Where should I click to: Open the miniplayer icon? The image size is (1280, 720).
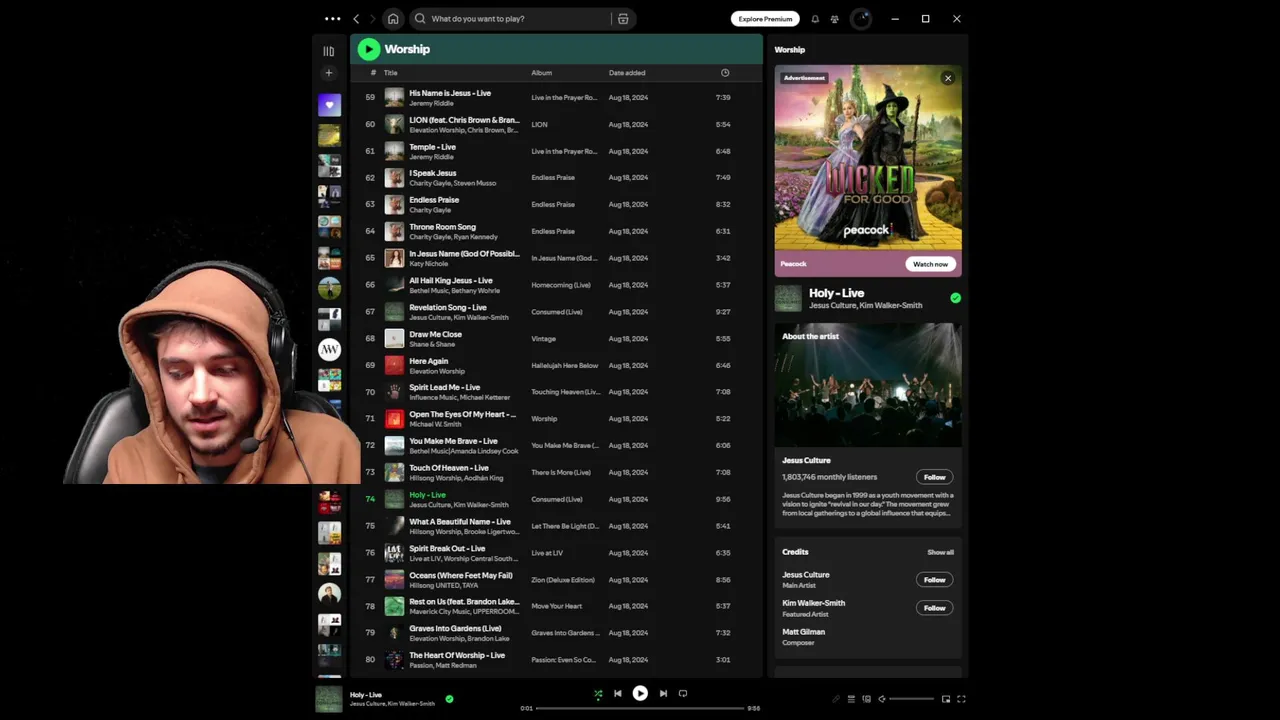click(x=946, y=699)
